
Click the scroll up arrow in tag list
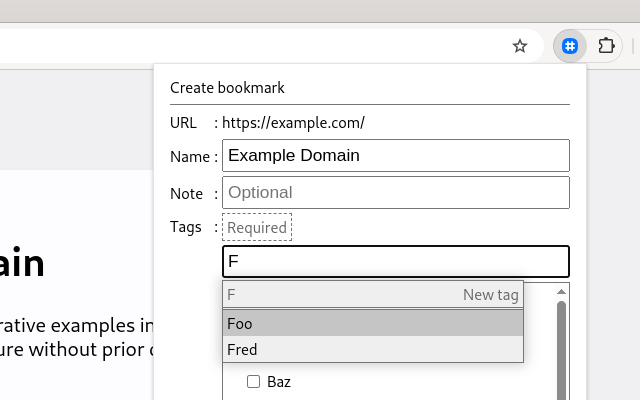pos(561,291)
